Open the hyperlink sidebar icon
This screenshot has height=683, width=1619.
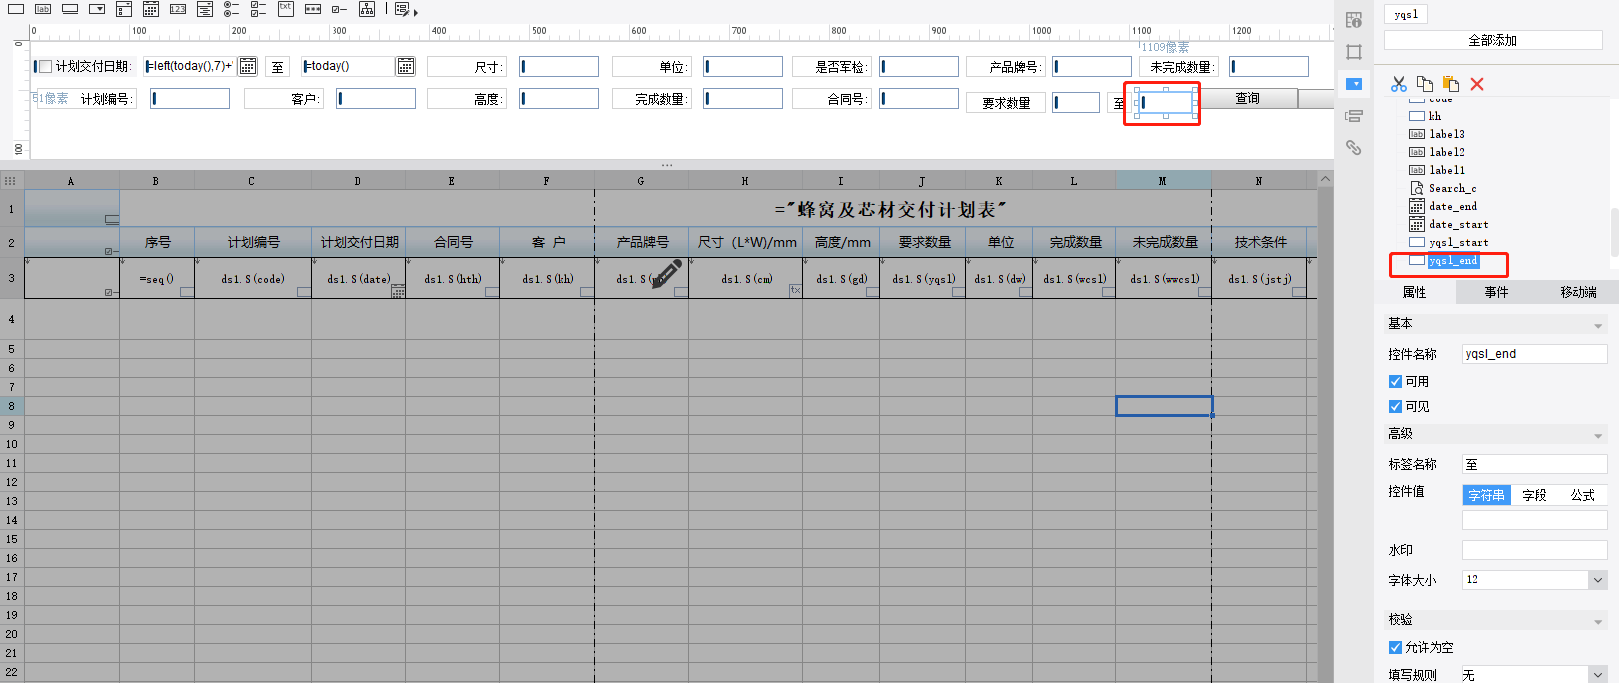tap(1354, 148)
